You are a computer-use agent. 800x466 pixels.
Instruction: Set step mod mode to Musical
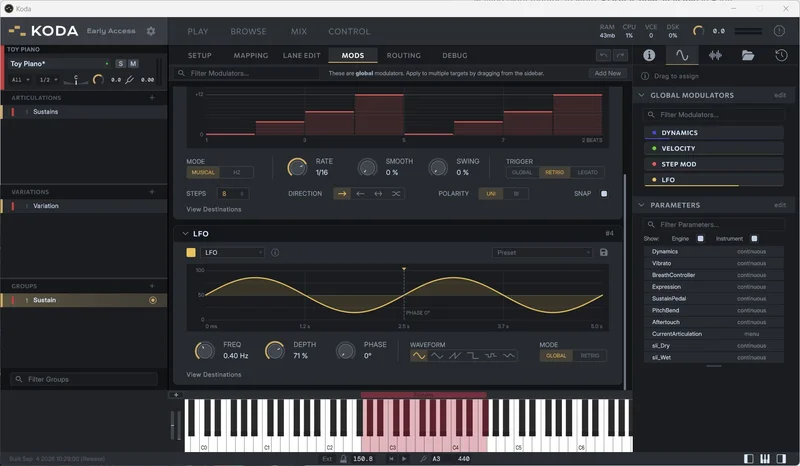203,173
